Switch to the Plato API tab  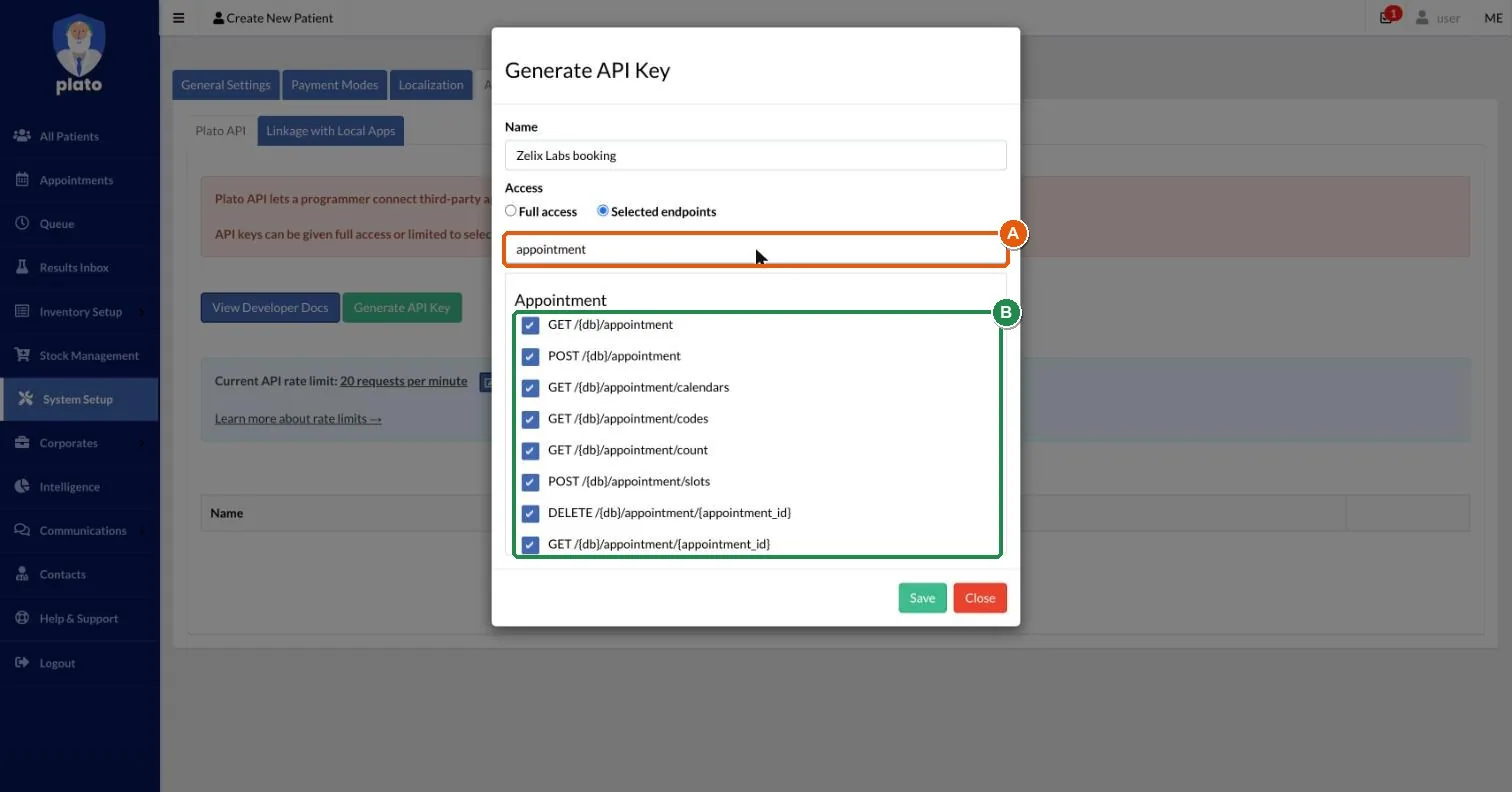[220, 131]
